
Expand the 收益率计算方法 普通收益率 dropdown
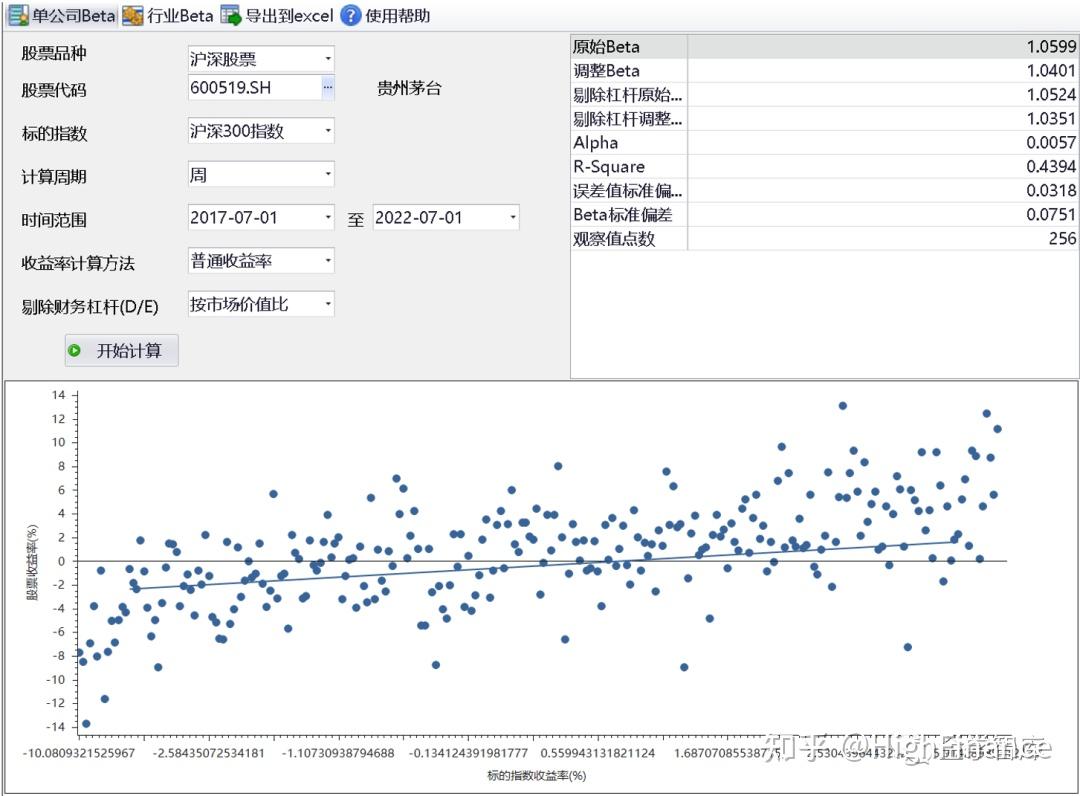tap(328, 261)
